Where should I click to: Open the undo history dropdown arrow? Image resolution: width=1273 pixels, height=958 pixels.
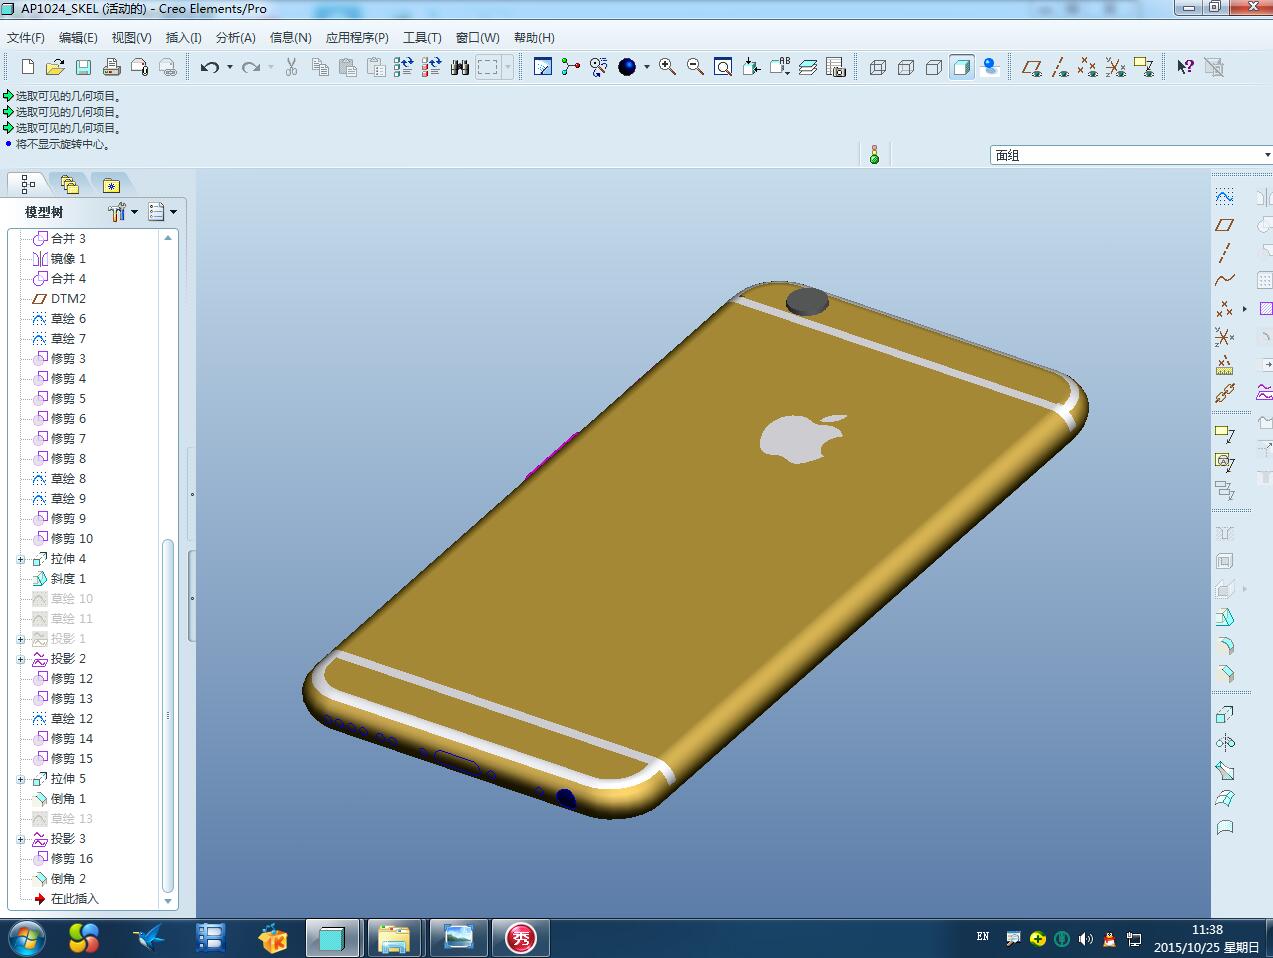coord(229,67)
